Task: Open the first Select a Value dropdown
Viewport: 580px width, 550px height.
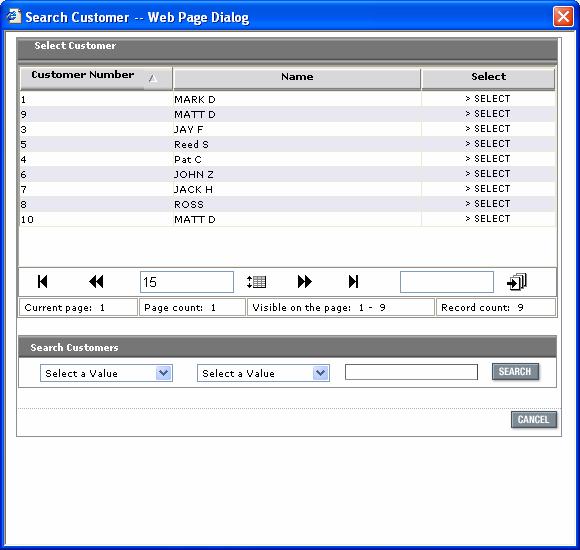Action: [x=106, y=373]
